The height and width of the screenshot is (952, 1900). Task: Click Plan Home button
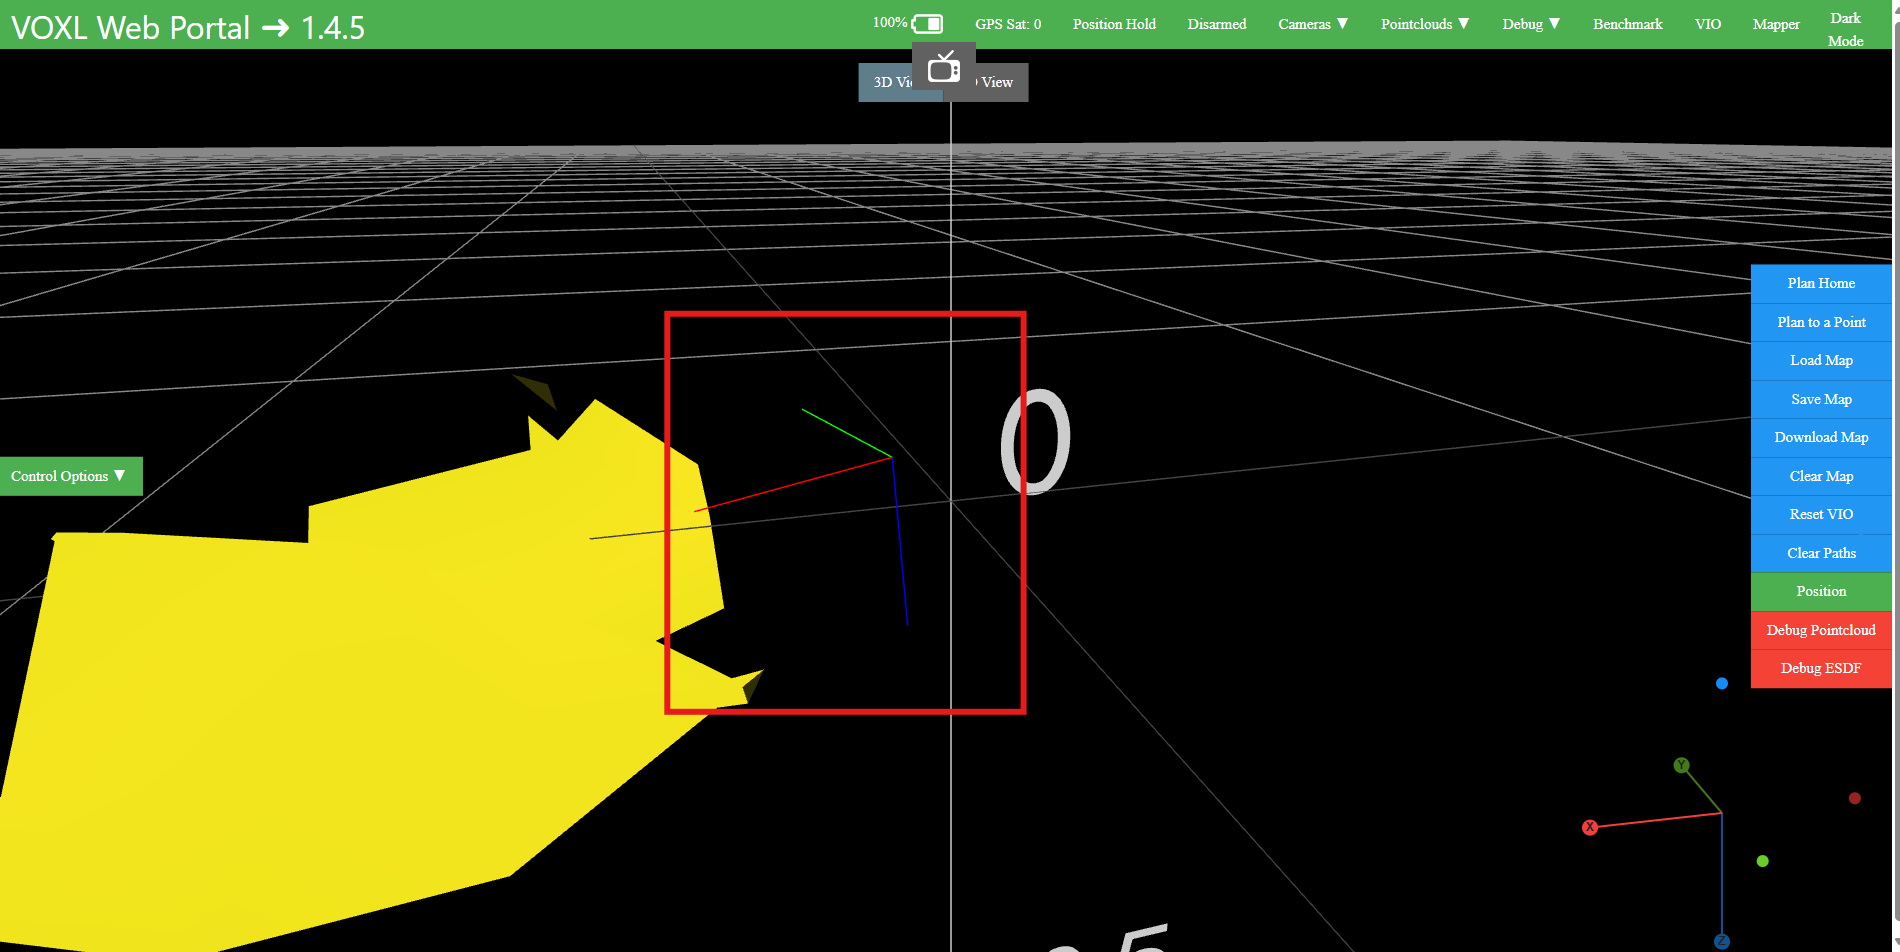1821,283
